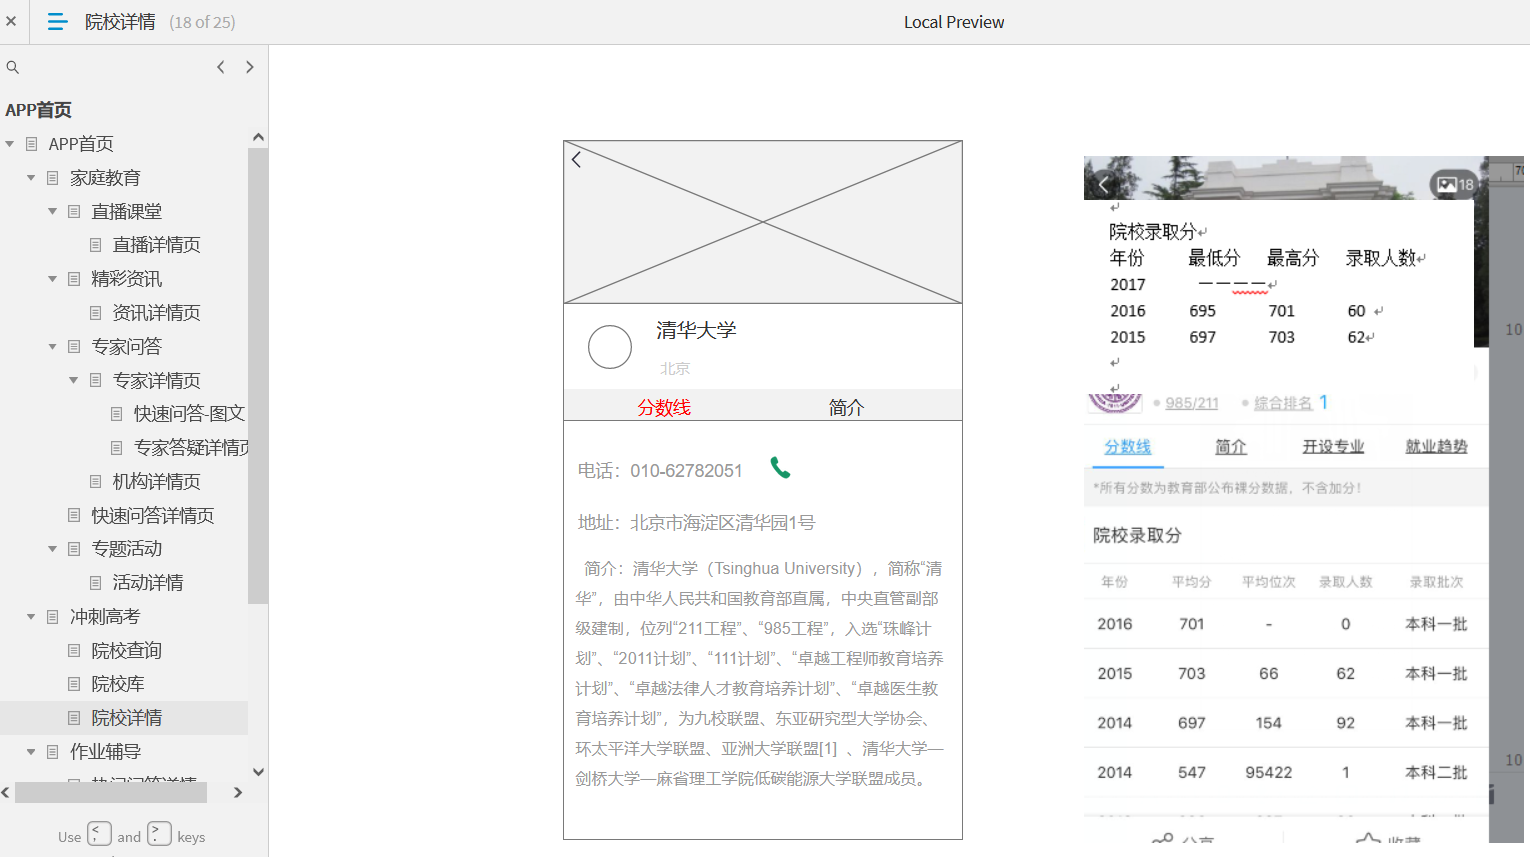The image size is (1530, 857).
Task: Go to previous page with left chevron
Action: pyautogui.click(x=221, y=67)
